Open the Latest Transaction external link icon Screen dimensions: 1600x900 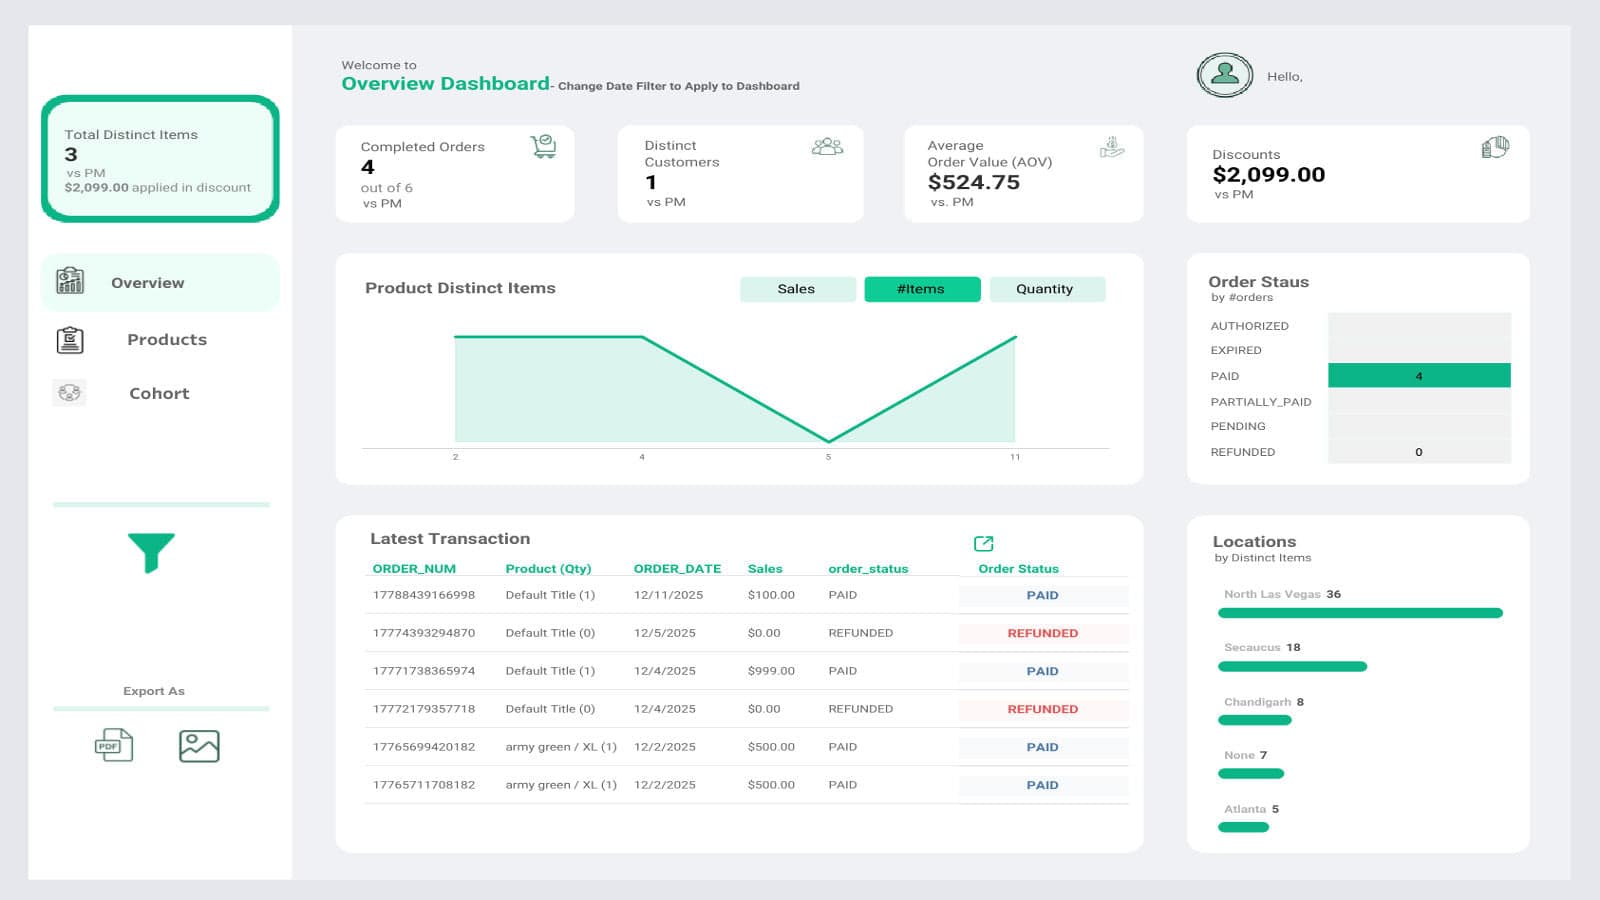984,543
